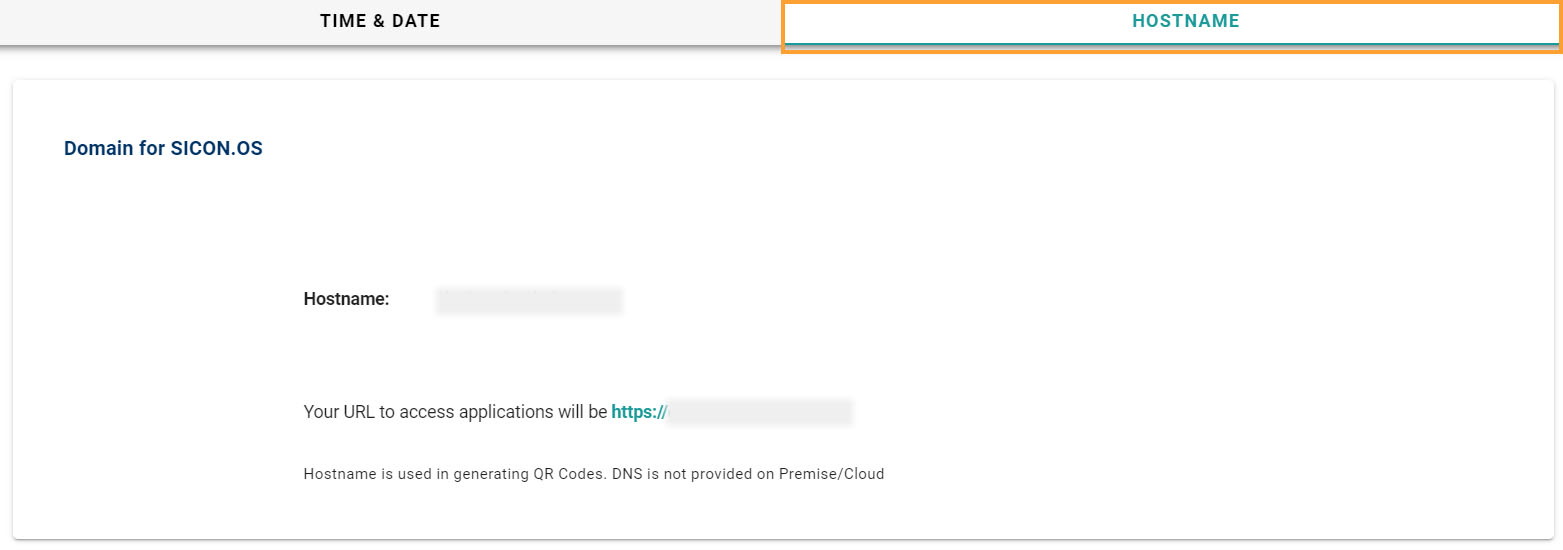Open the https:// application URL link
This screenshot has width=1563, height=550.
coord(638,412)
